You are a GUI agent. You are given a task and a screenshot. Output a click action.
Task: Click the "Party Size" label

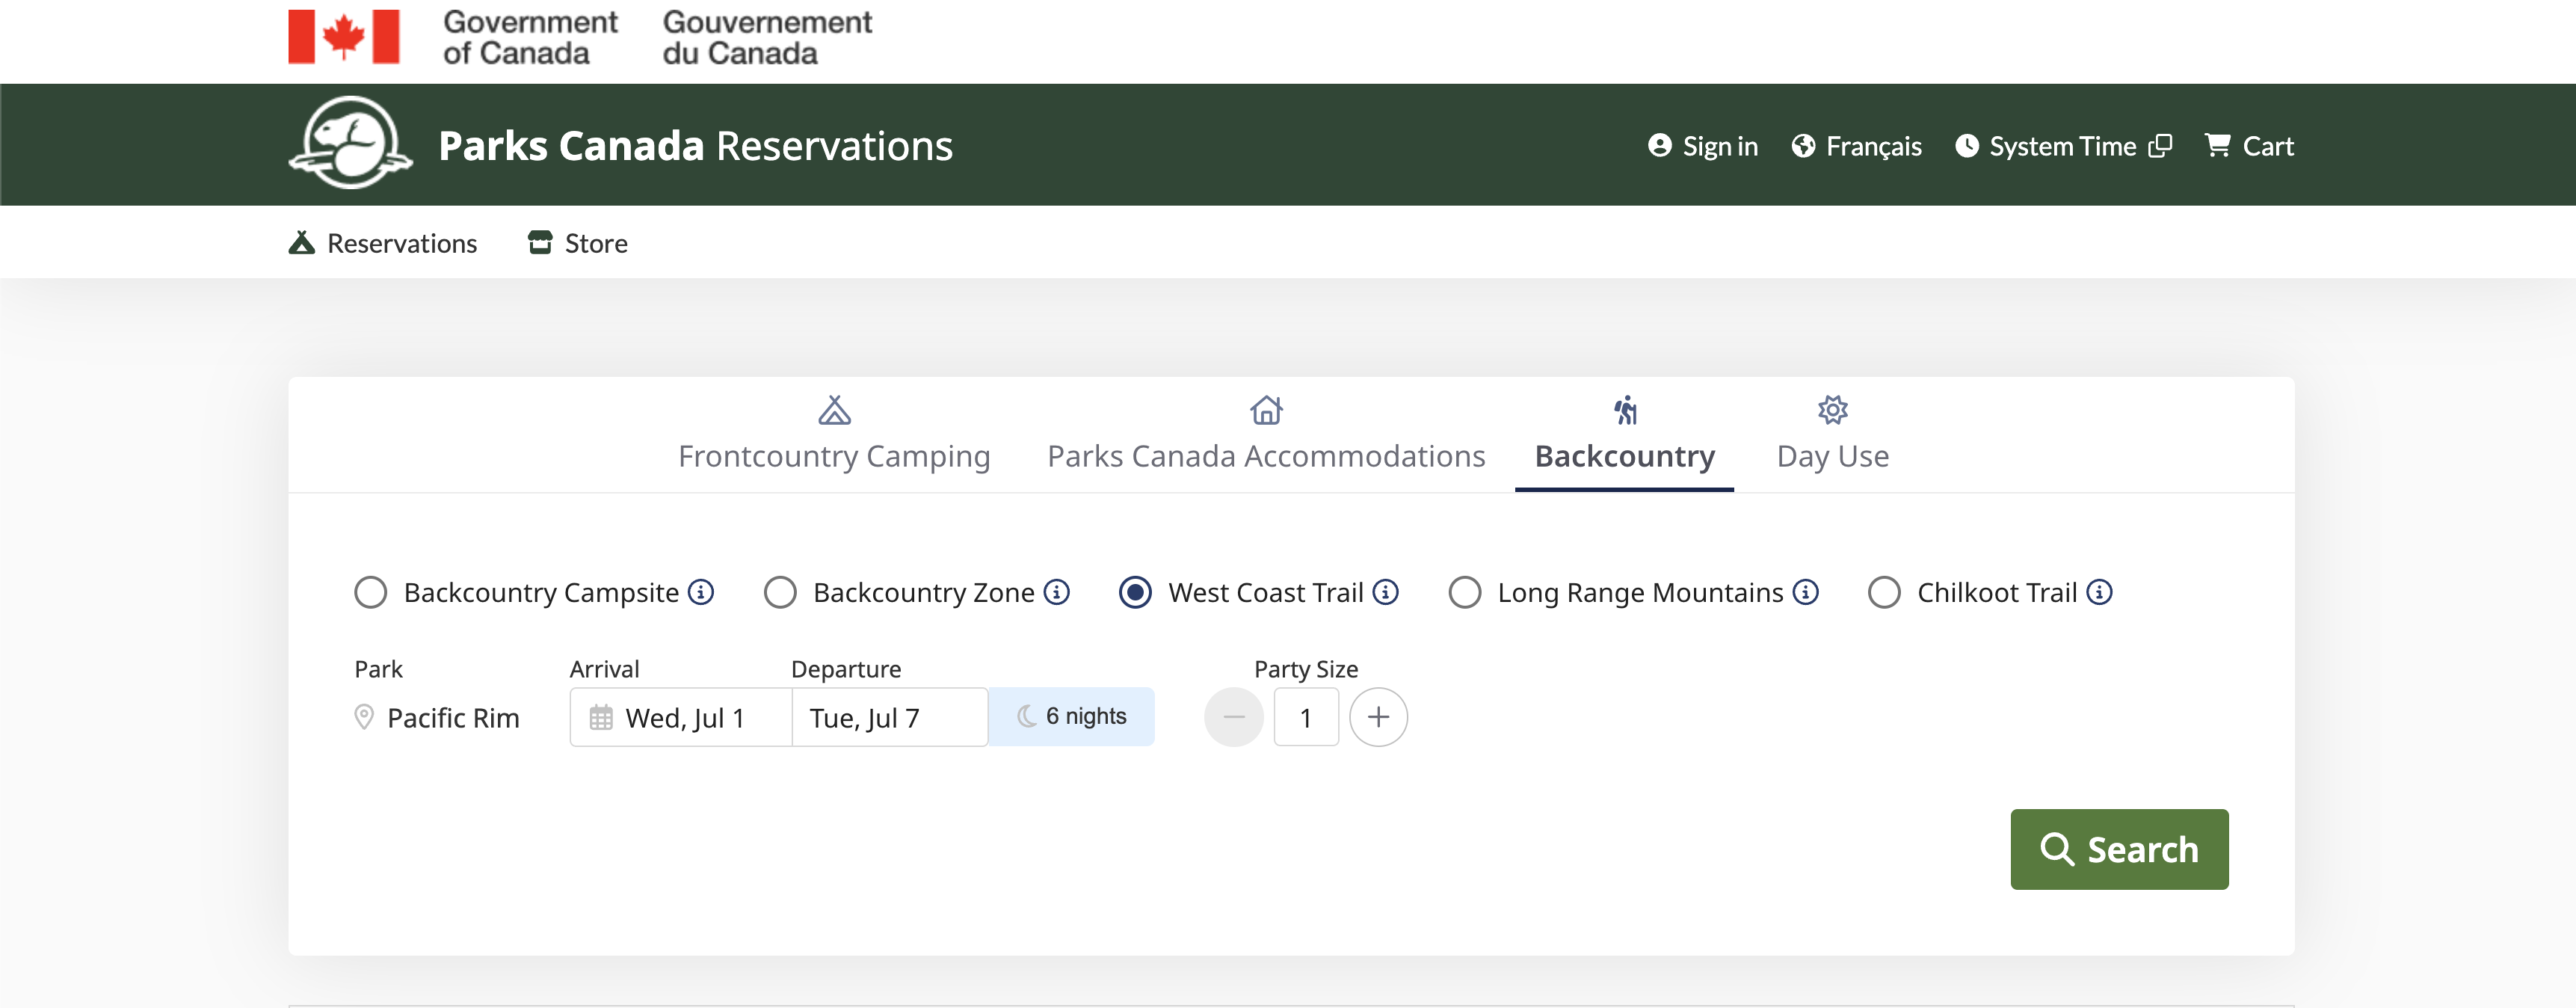click(1306, 669)
